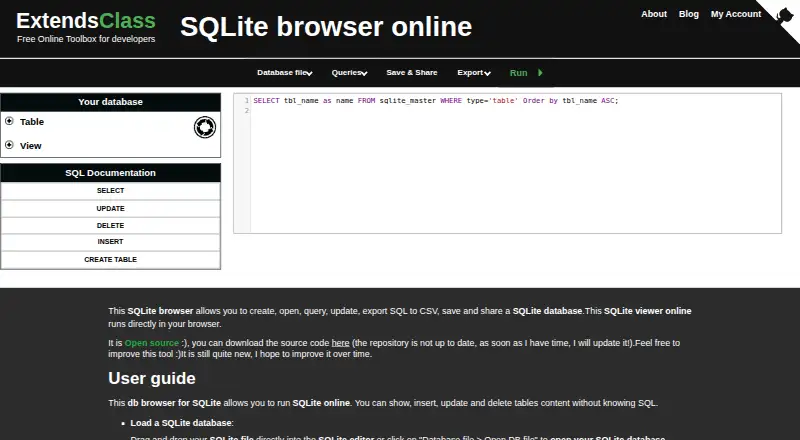800x440 pixels.
Task: Open the Export dropdown menu
Action: pyautogui.click(x=474, y=72)
